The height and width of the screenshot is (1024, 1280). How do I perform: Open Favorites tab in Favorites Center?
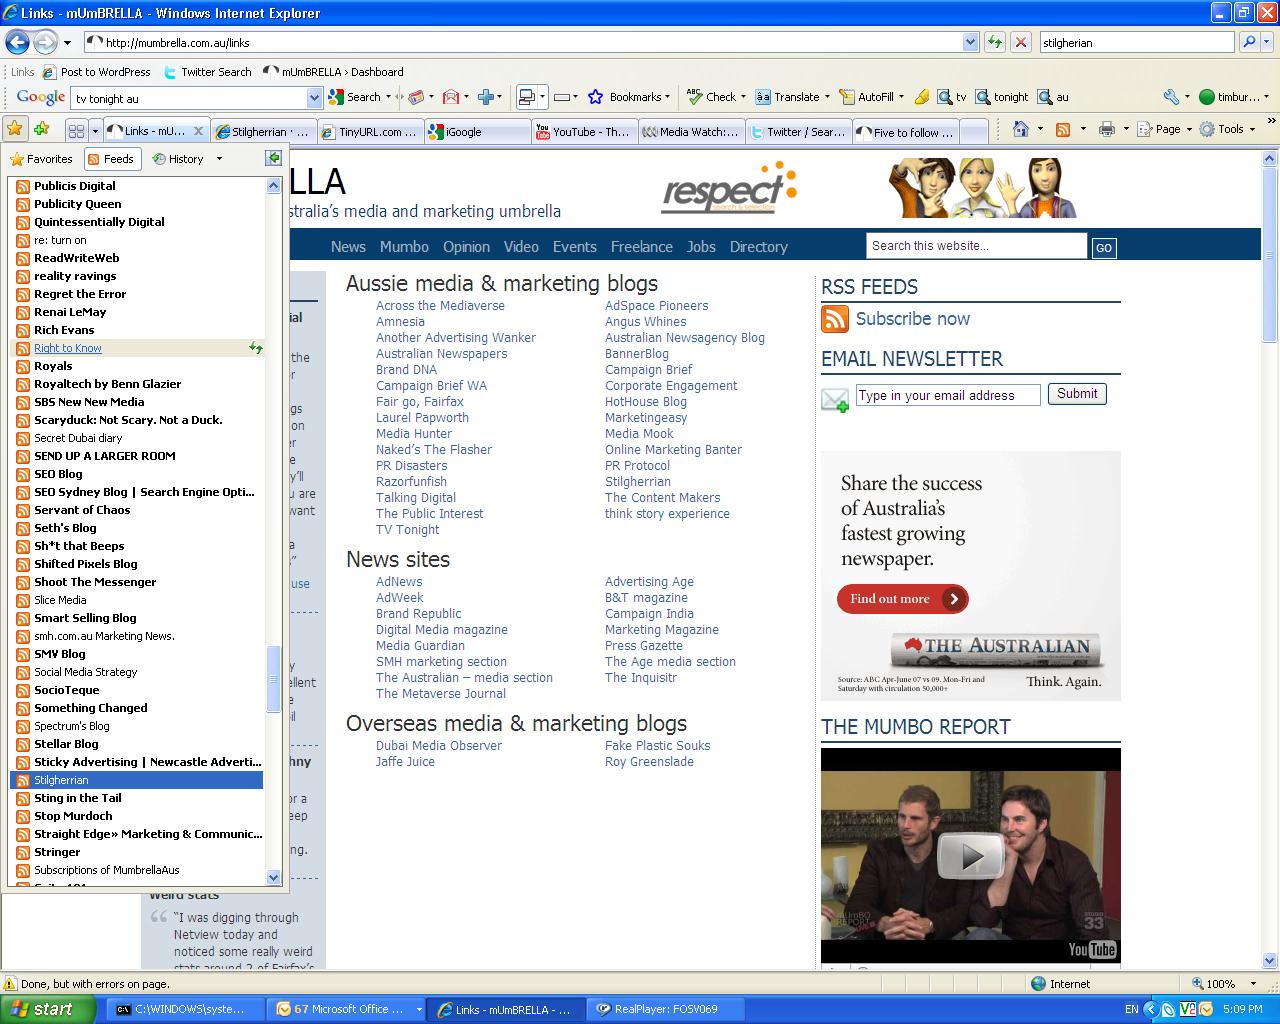pyautogui.click(x=41, y=159)
